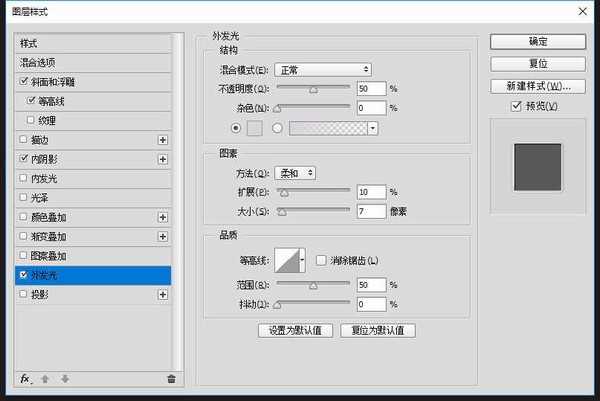Select the solid color glow radio button
The height and width of the screenshot is (401, 600).
click(236, 128)
